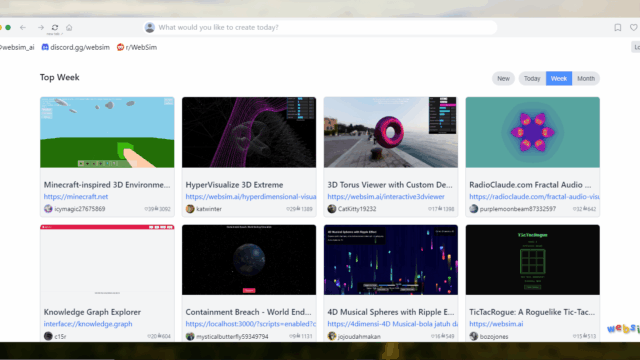Click the websim.ai/hyperdimensional-visua link
The image size is (640, 360).
pyautogui.click(x=251, y=196)
